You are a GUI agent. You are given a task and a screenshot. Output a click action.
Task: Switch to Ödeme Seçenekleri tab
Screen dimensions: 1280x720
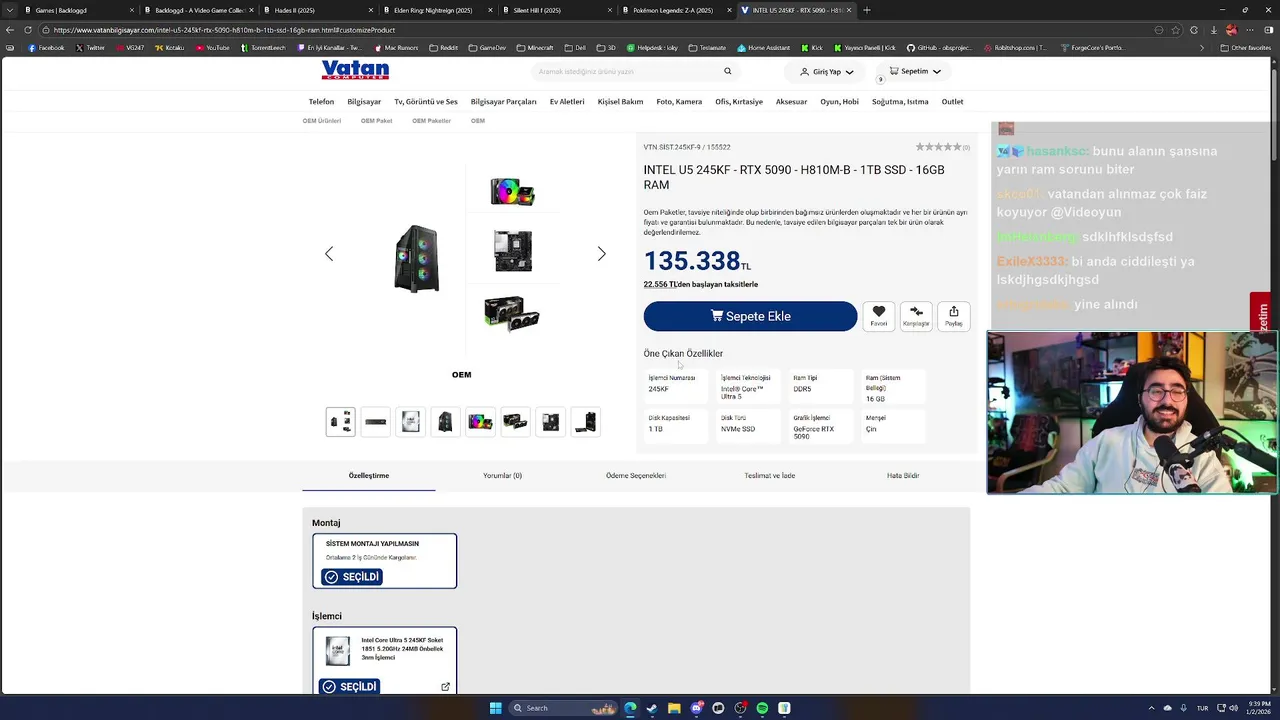tap(636, 475)
